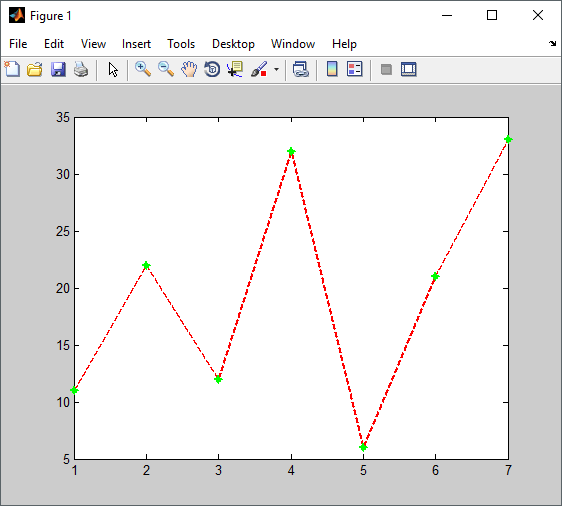The width and height of the screenshot is (562, 506).
Task: Click the New Figure icon
Action: point(12,69)
